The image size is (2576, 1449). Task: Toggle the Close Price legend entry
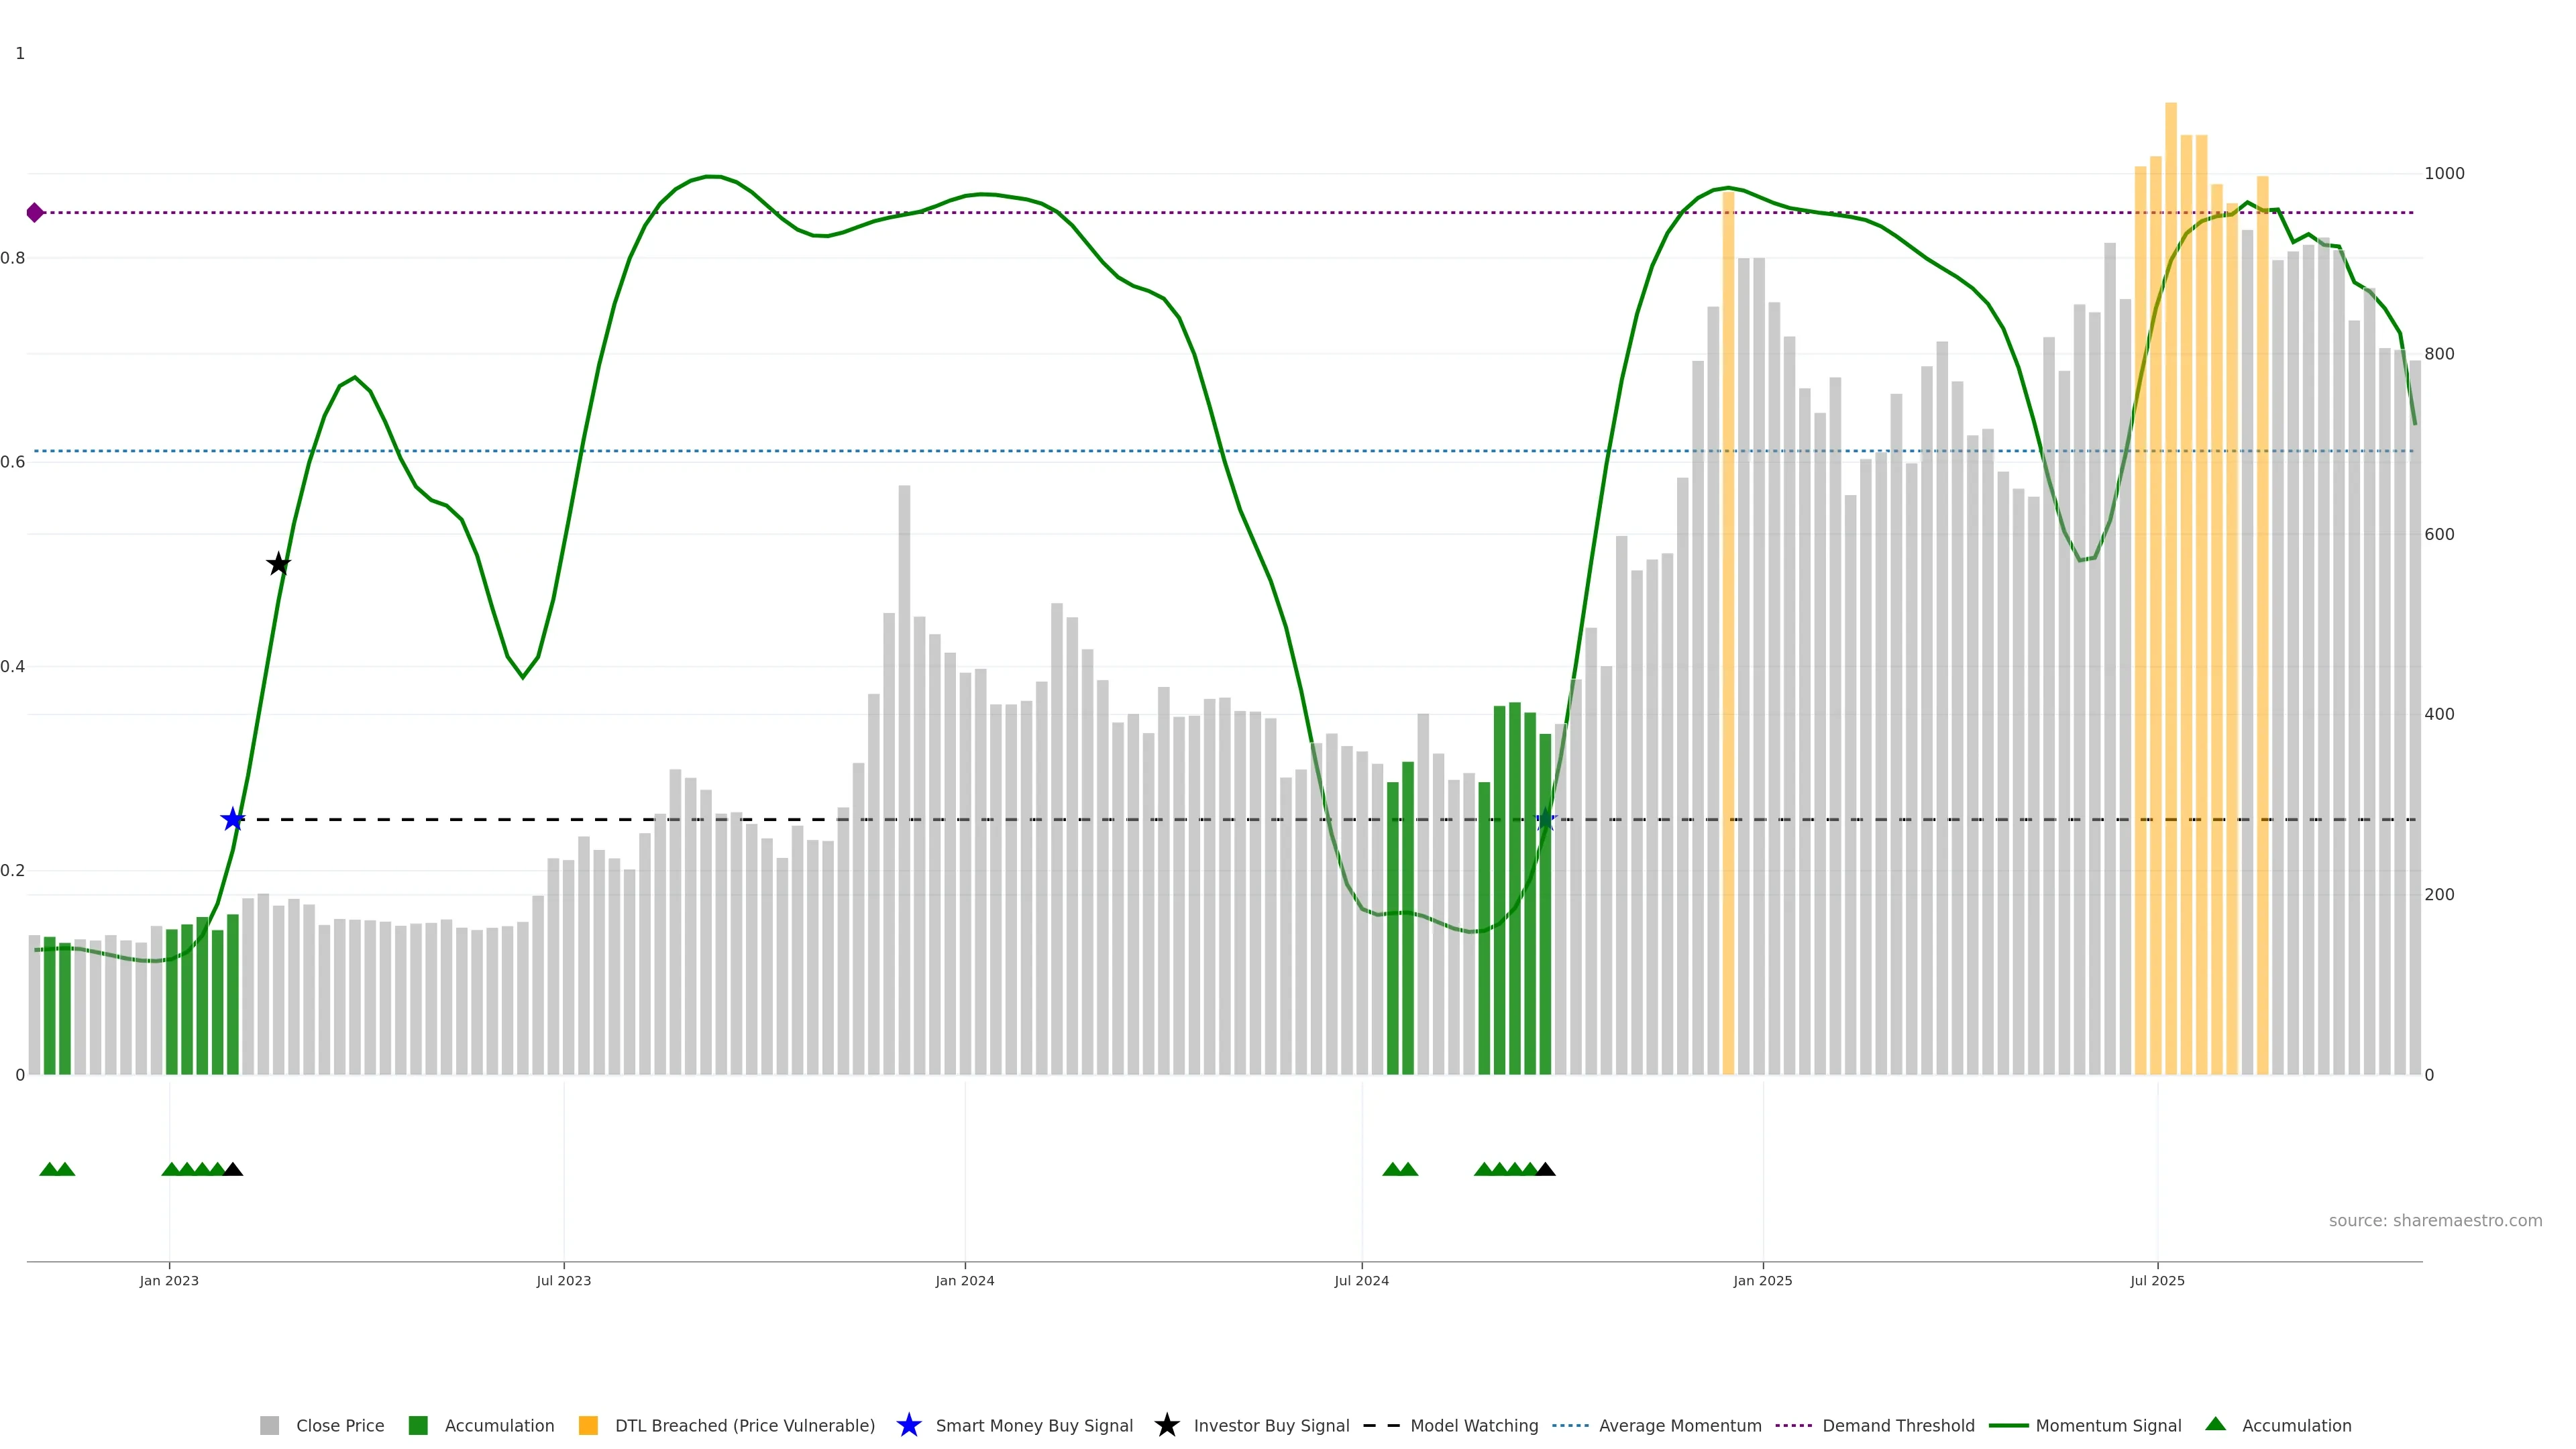pyautogui.click(x=339, y=1426)
